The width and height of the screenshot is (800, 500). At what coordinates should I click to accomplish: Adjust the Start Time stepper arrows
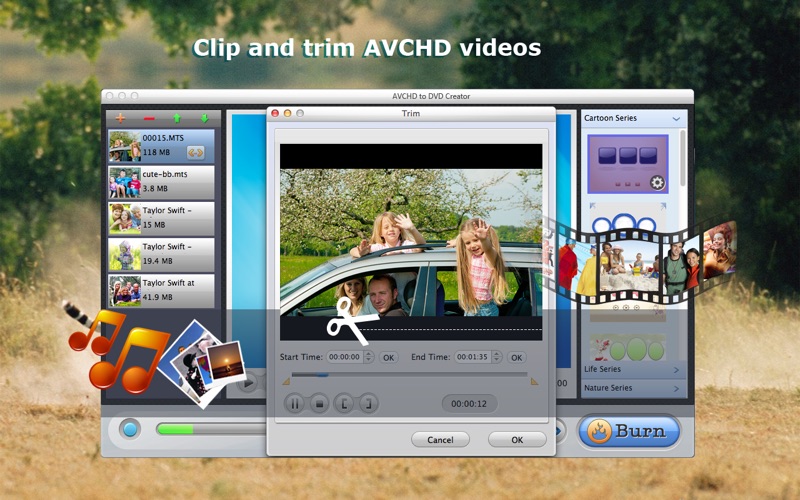[x=369, y=357]
